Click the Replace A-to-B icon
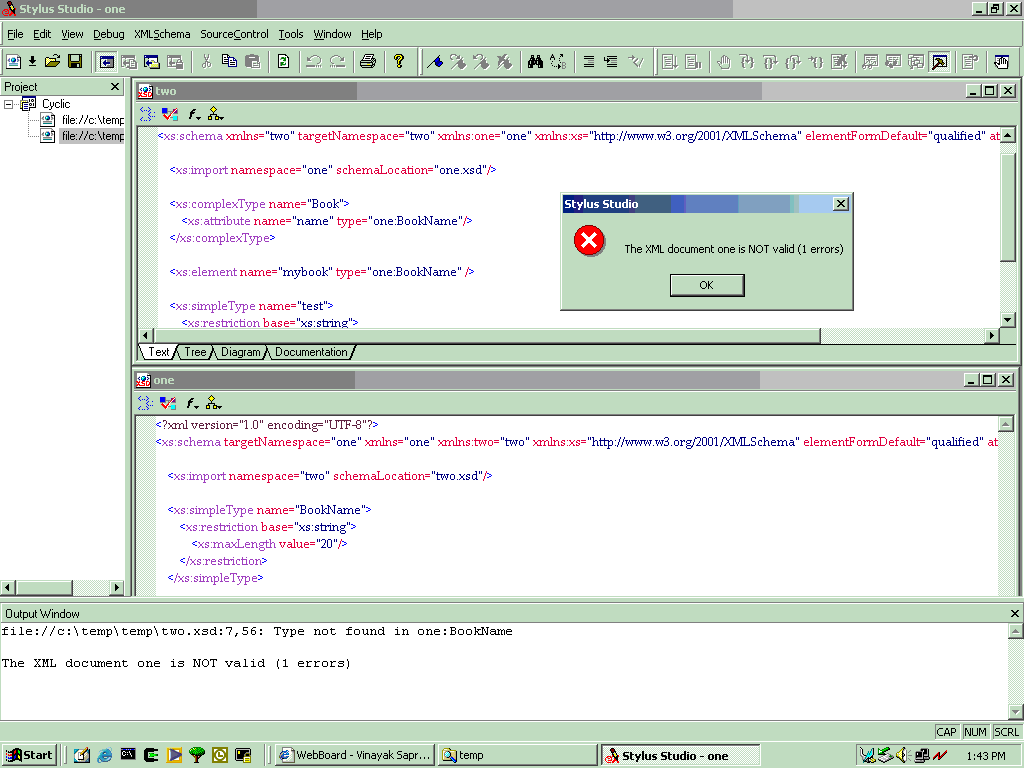This screenshot has height=768, width=1024. (x=558, y=61)
